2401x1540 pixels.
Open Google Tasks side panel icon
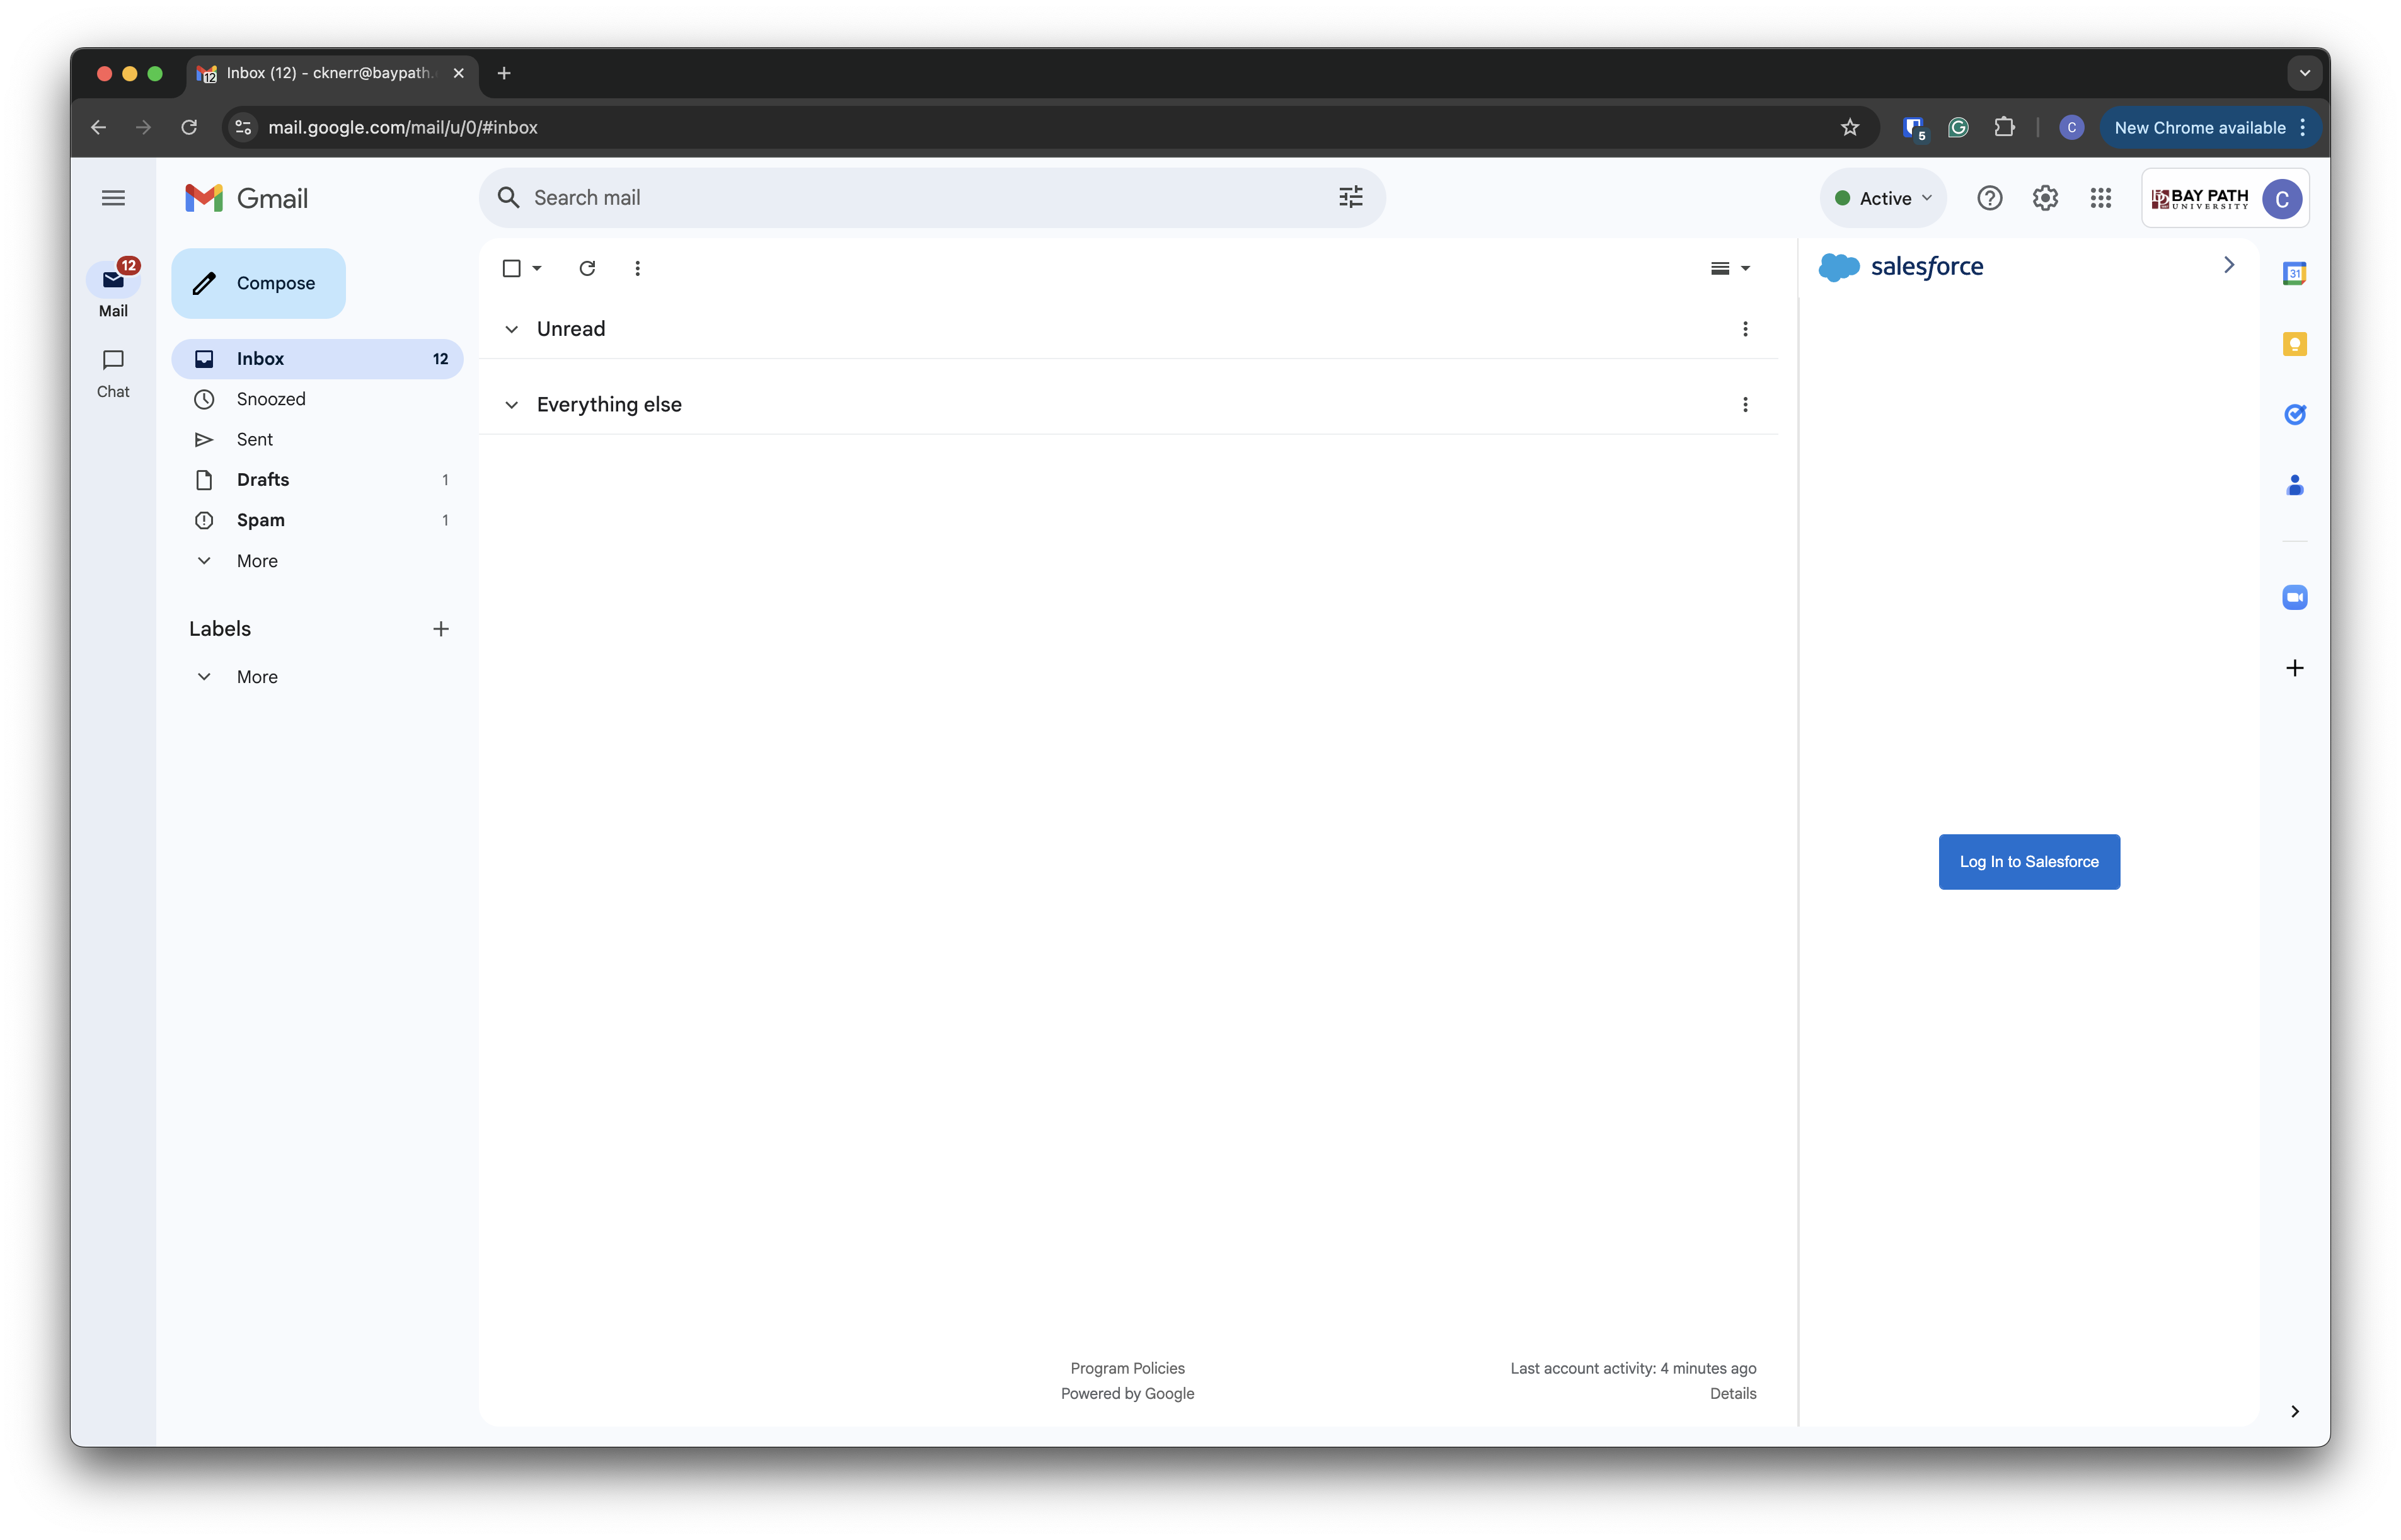(x=2294, y=414)
